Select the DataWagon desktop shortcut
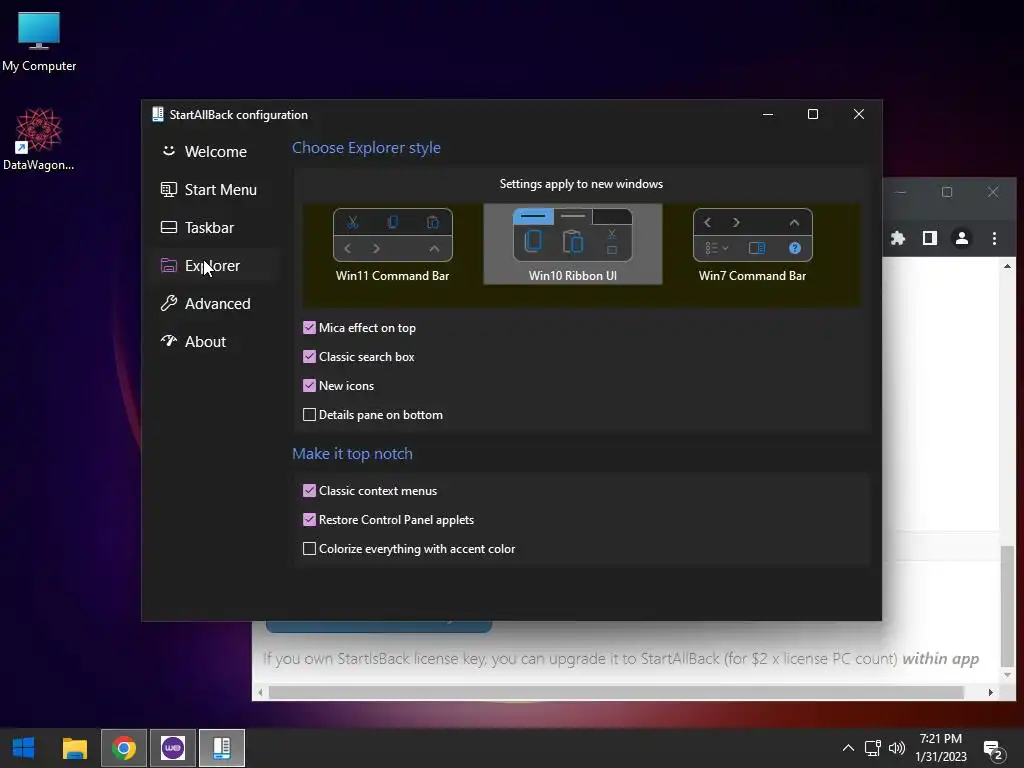This screenshot has width=1024, height=768. click(39, 140)
